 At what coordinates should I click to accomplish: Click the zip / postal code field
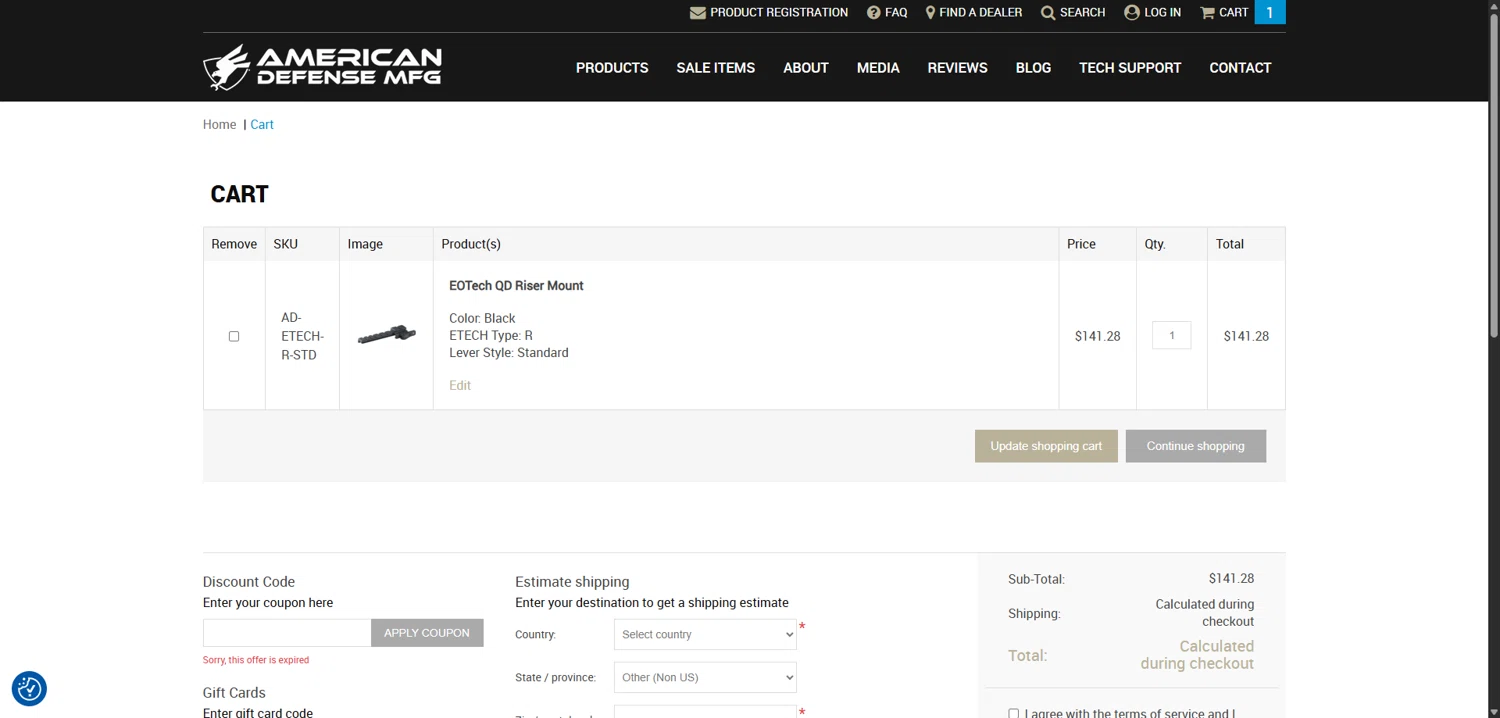[705, 712]
